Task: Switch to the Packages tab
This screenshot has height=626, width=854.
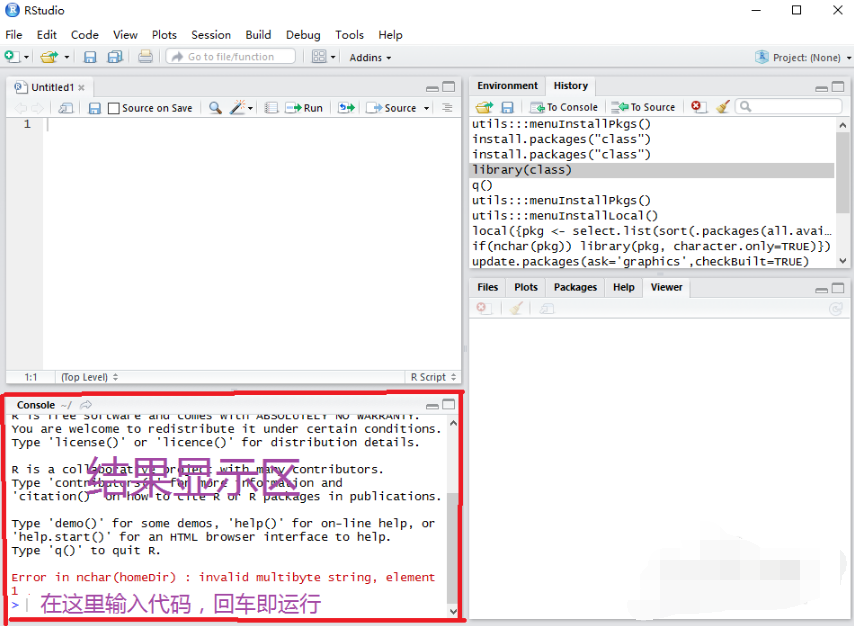Action: 575,287
